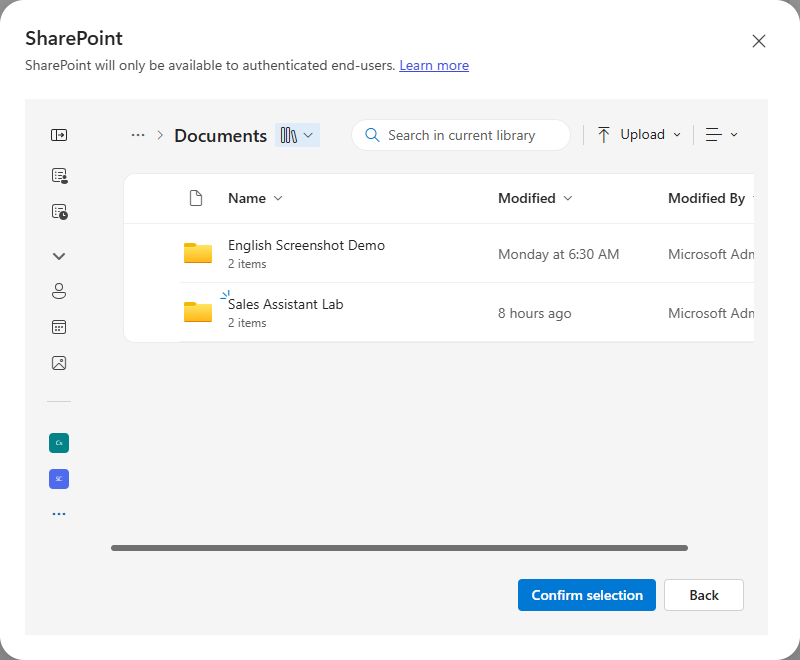
Task: Open the teal site tile
Action: [x=59, y=443]
